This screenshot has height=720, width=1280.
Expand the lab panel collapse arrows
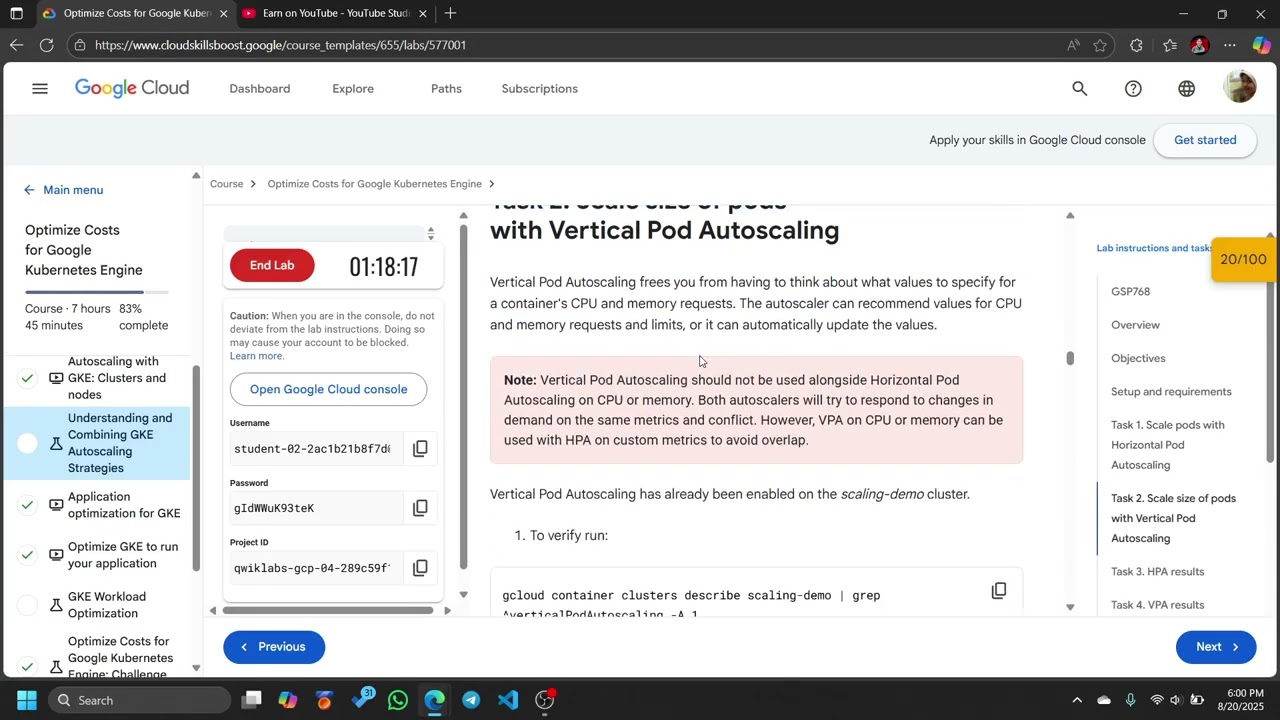coord(430,233)
